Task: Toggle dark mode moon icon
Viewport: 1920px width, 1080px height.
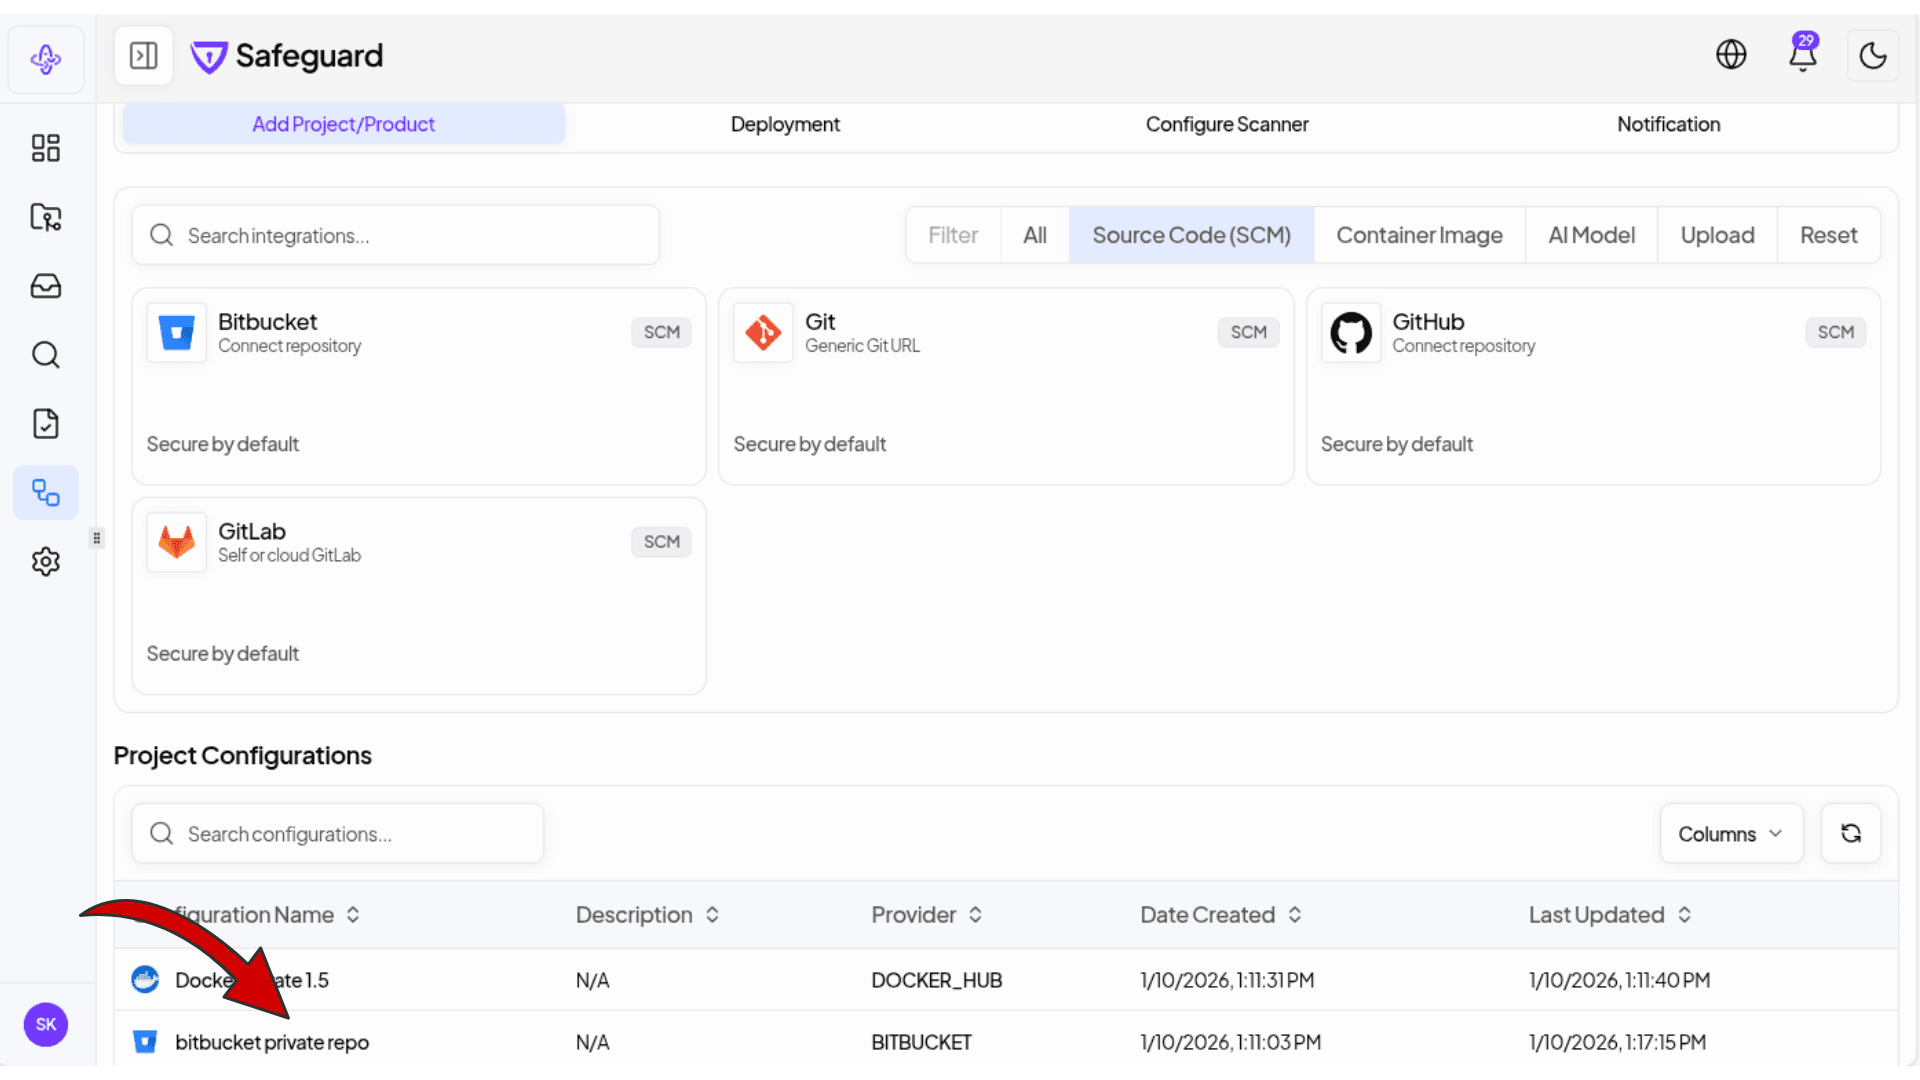Action: (1872, 55)
